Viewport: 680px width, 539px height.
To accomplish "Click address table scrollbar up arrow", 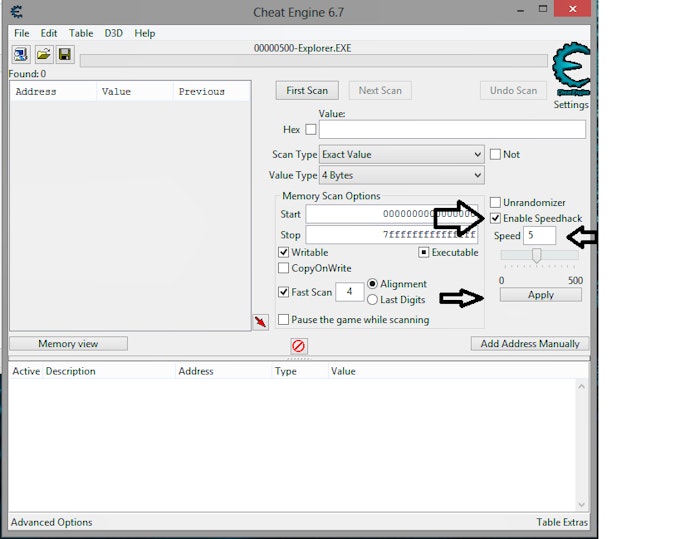I will pos(582,386).
